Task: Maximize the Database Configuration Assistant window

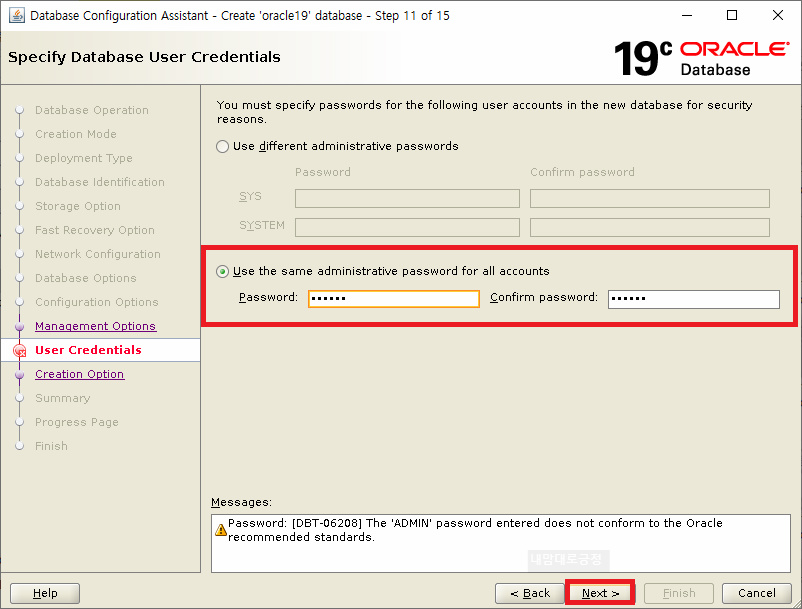Action: (732, 15)
